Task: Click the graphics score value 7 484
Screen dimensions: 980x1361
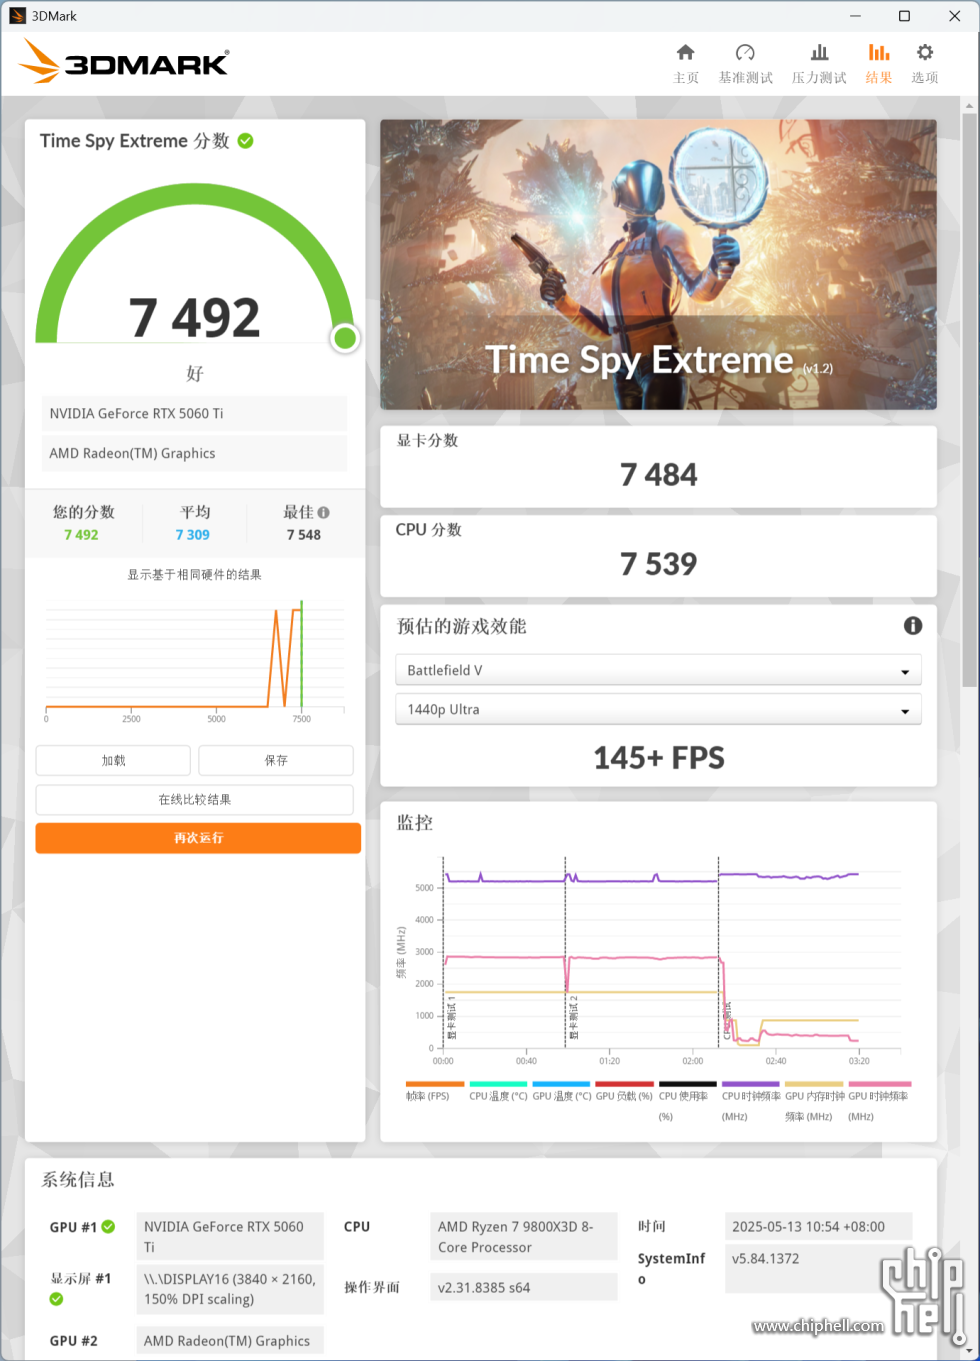Action: (x=658, y=474)
